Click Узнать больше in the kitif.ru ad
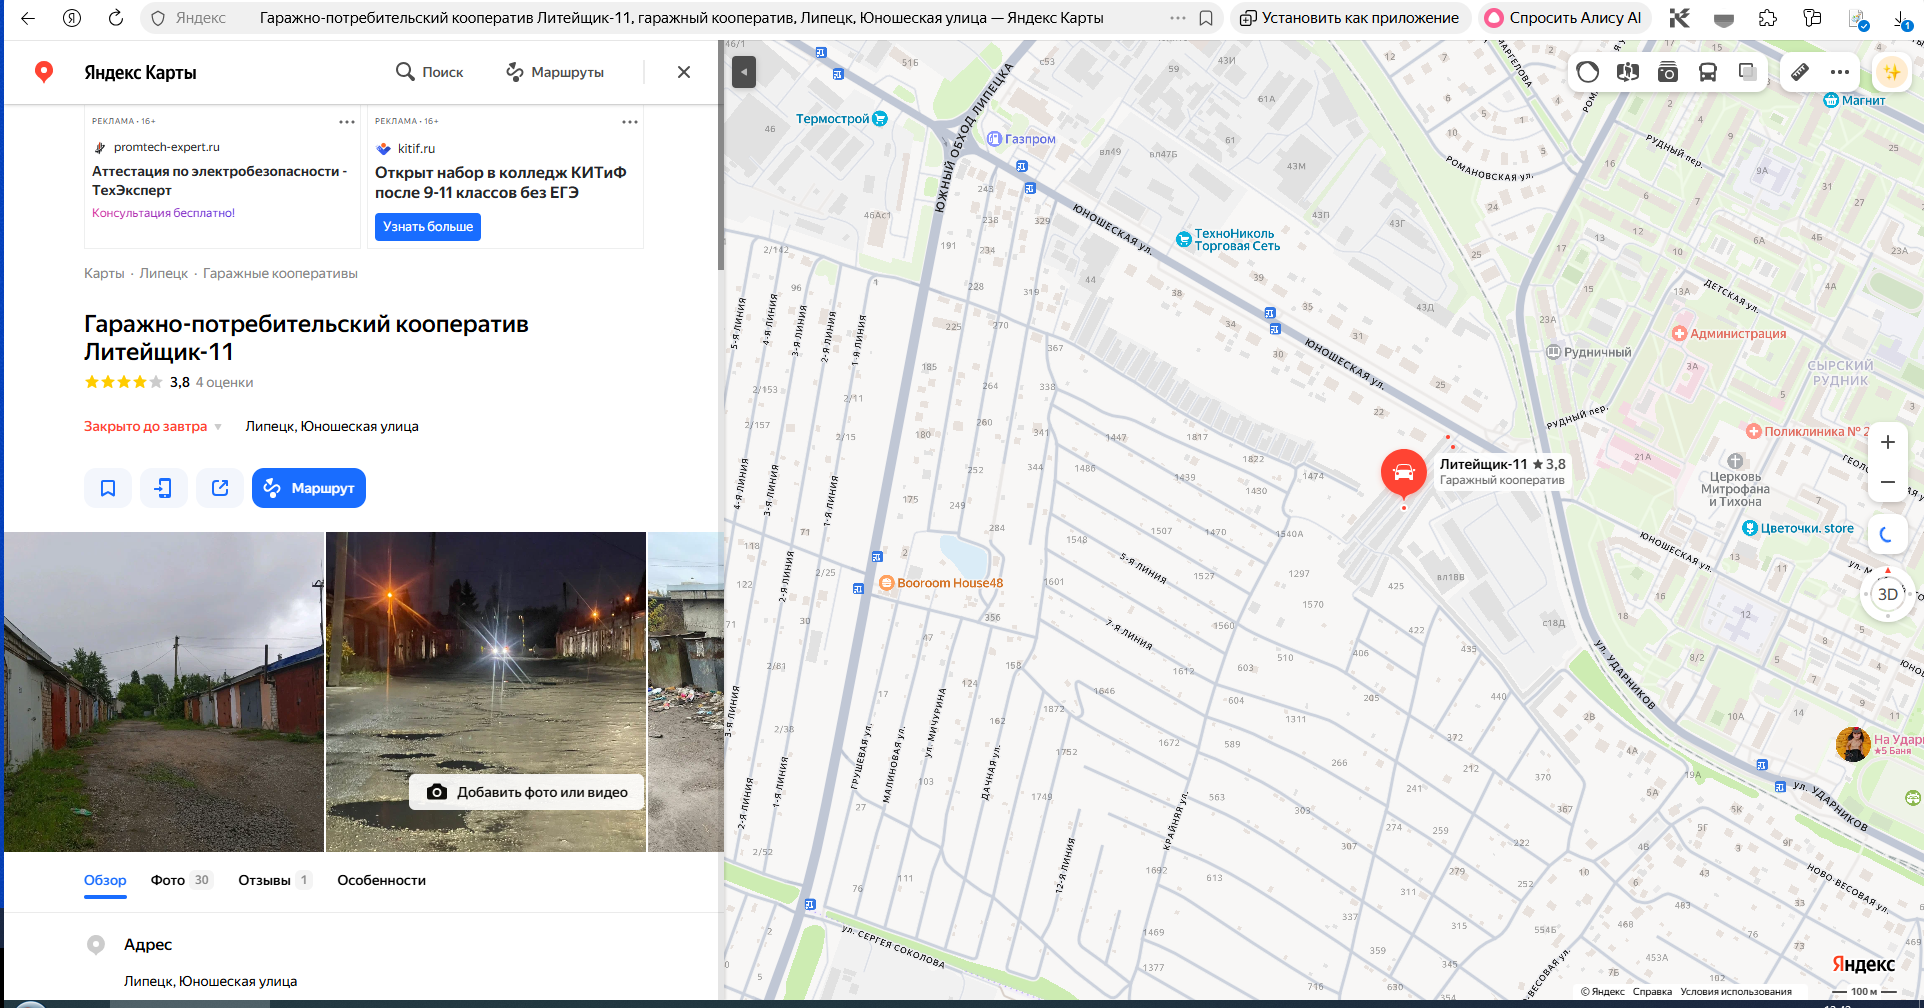The width and height of the screenshot is (1924, 1008). tap(428, 227)
